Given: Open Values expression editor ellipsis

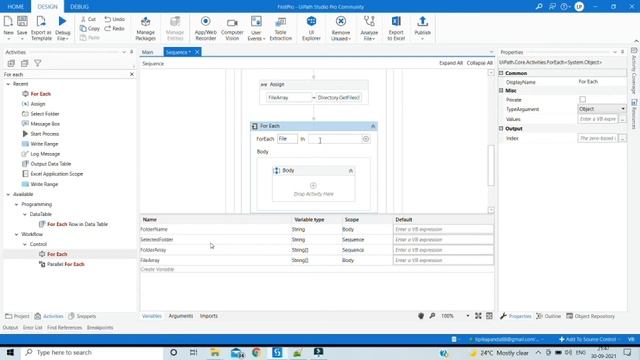Looking at the screenshot, I should (622, 119).
